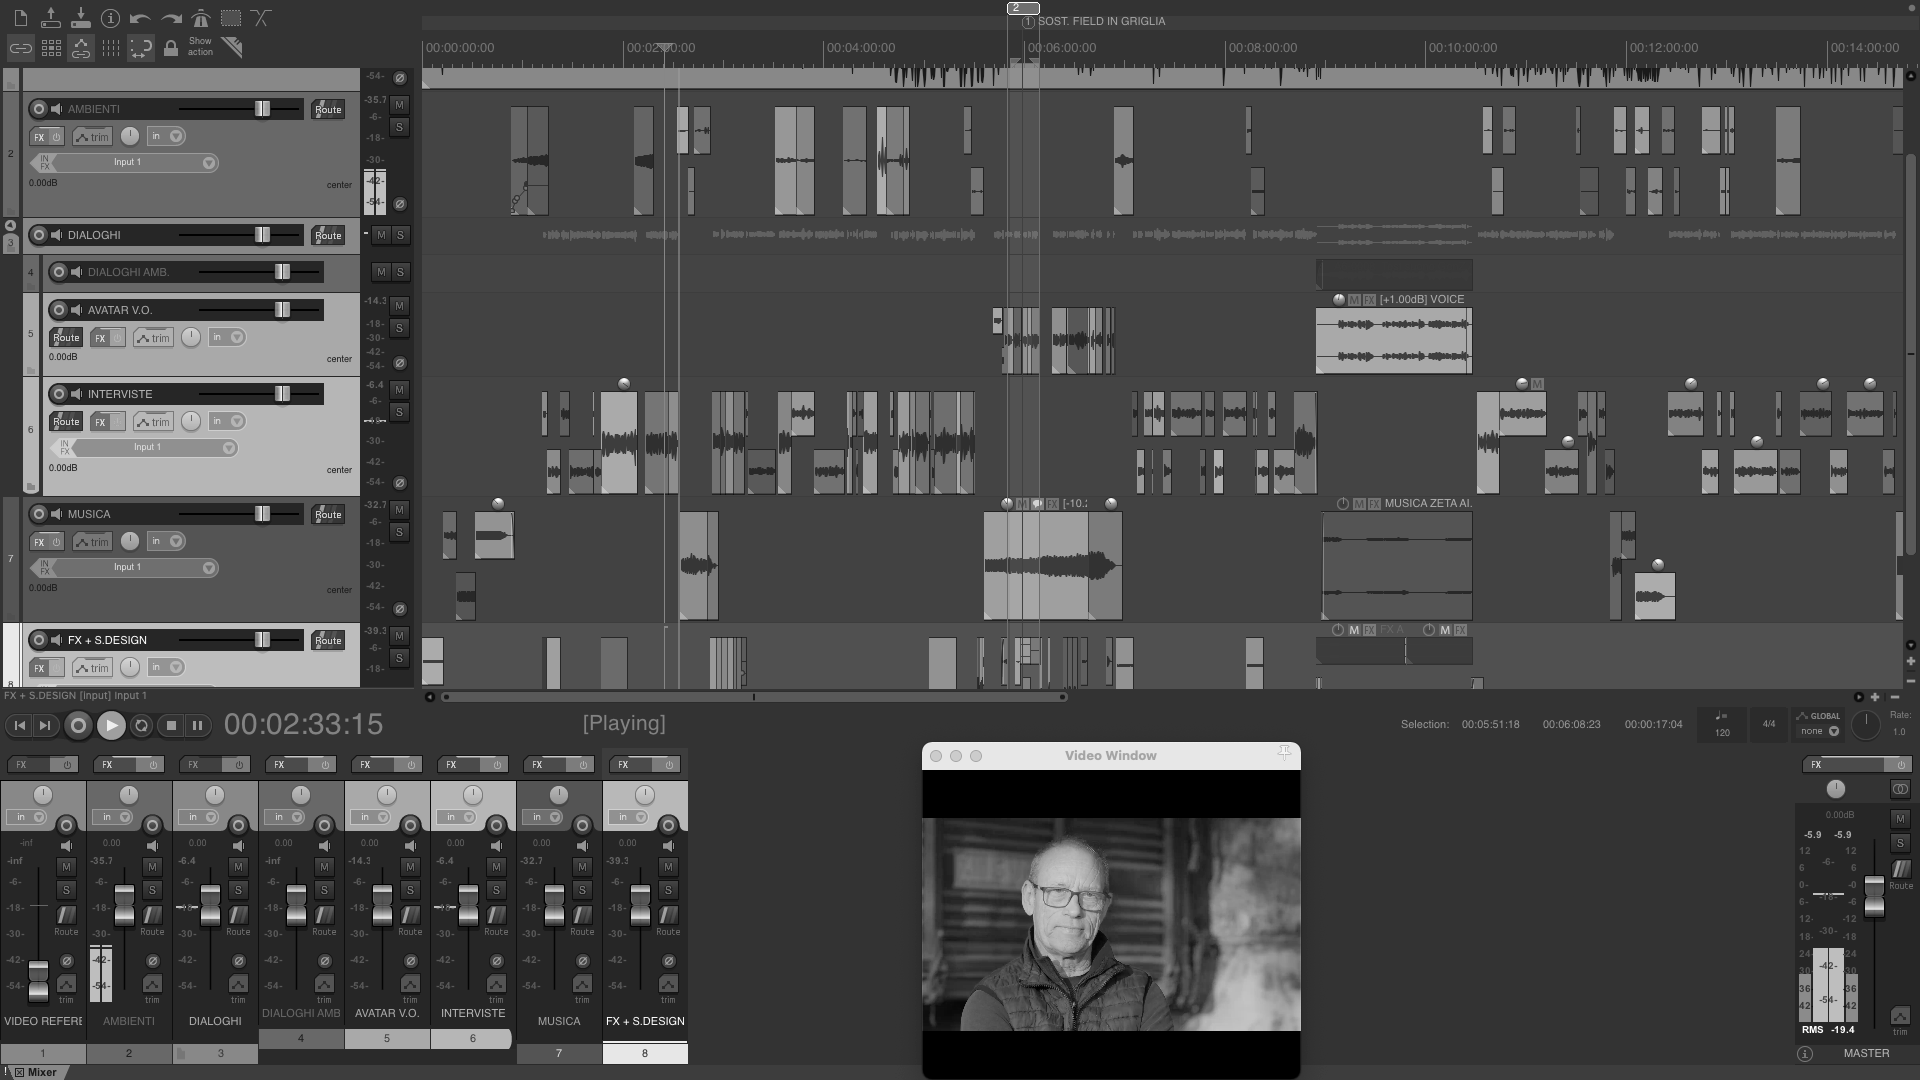Arm record on INTERVISTE track
The width and height of the screenshot is (1920, 1080).
tap(59, 394)
